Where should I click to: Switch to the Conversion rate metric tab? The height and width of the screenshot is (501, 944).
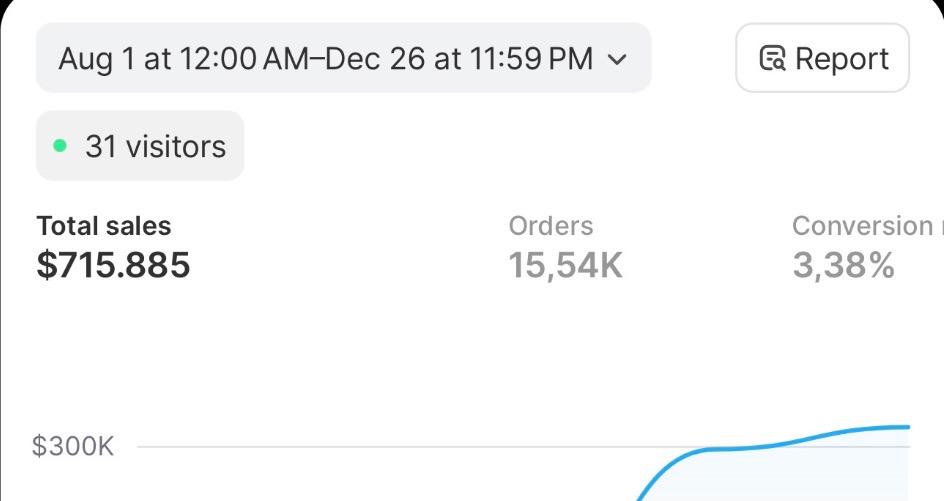868,247
